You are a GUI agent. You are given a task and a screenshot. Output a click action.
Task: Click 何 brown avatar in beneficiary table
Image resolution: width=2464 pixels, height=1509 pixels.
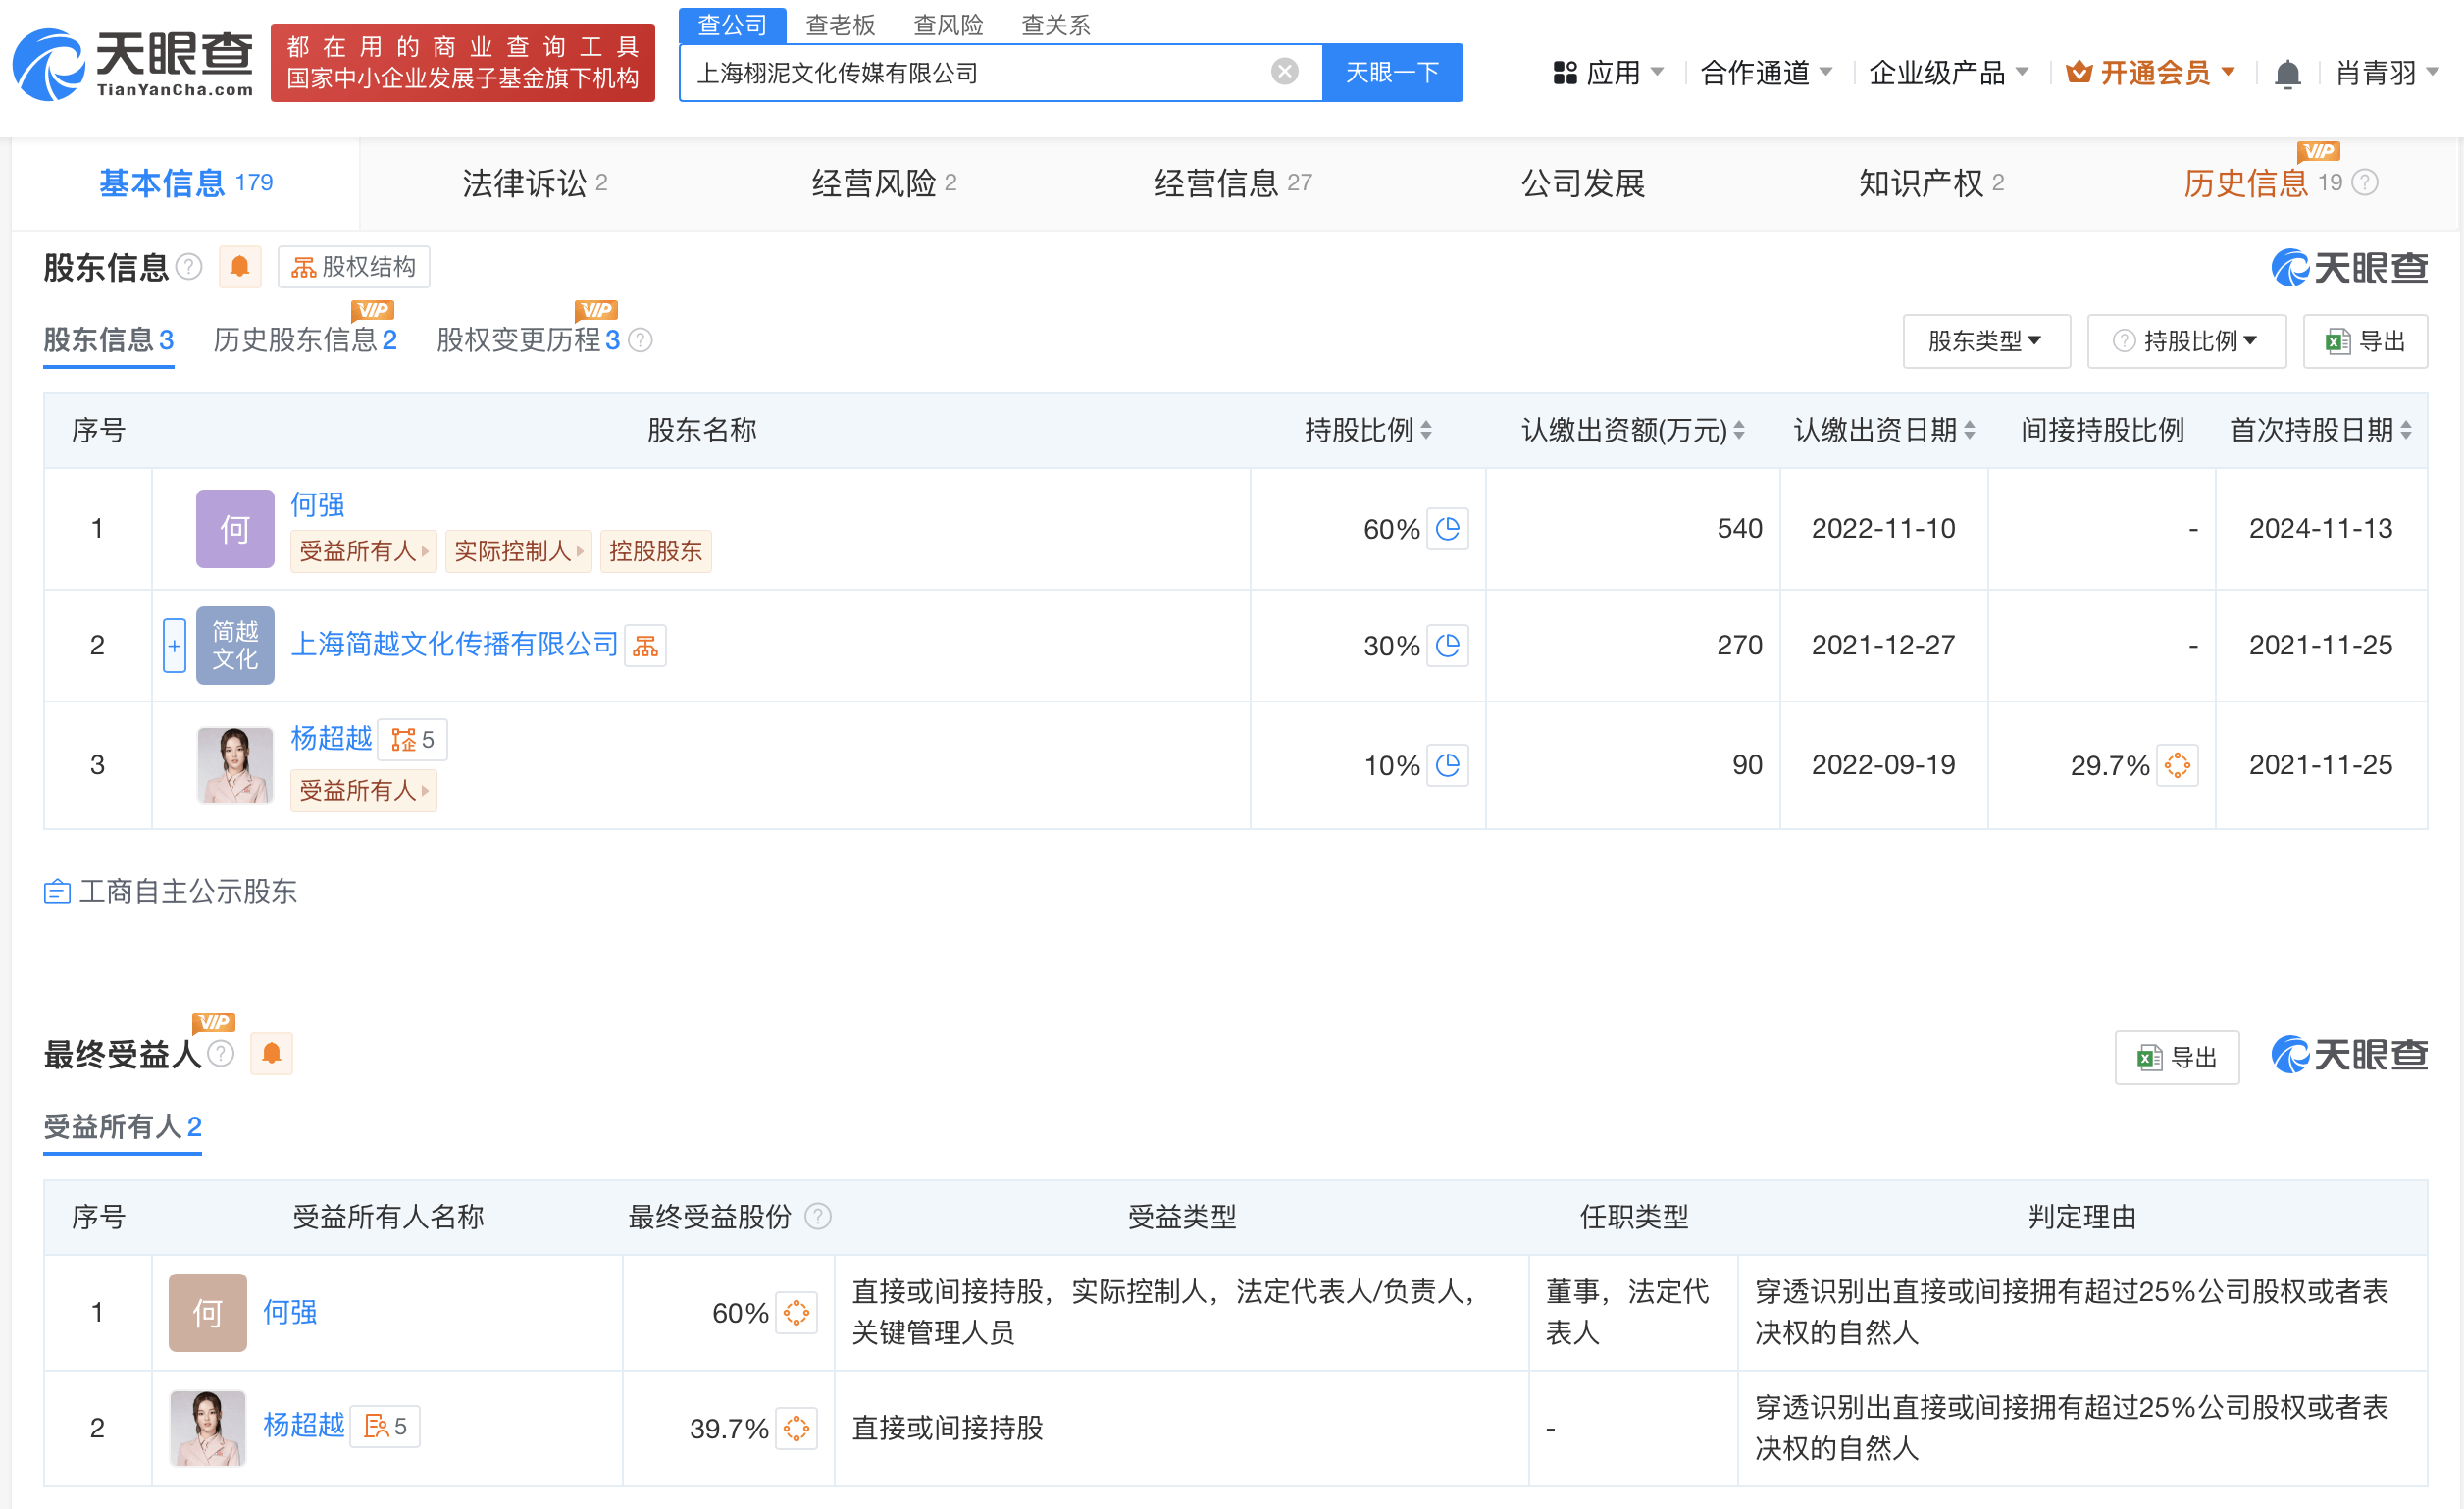coord(208,1313)
